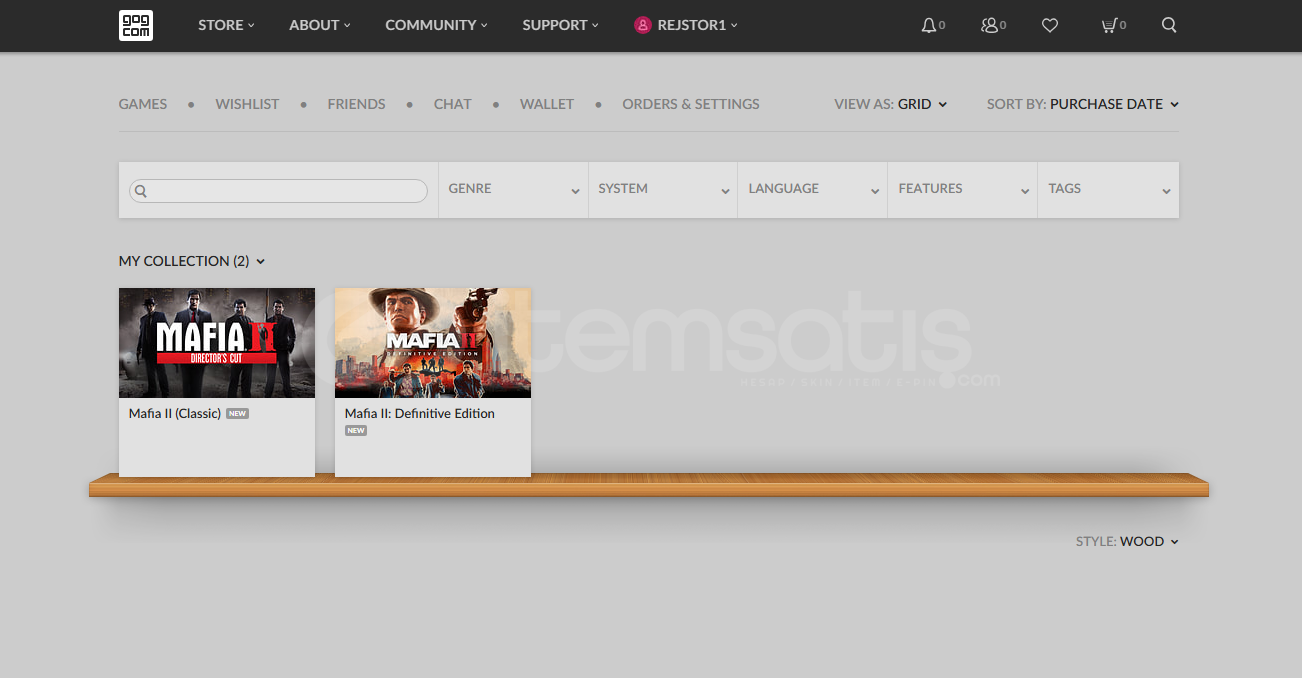The image size is (1302, 678).
Task: Open the Mafia II Definitive Edition cover
Action: click(433, 343)
